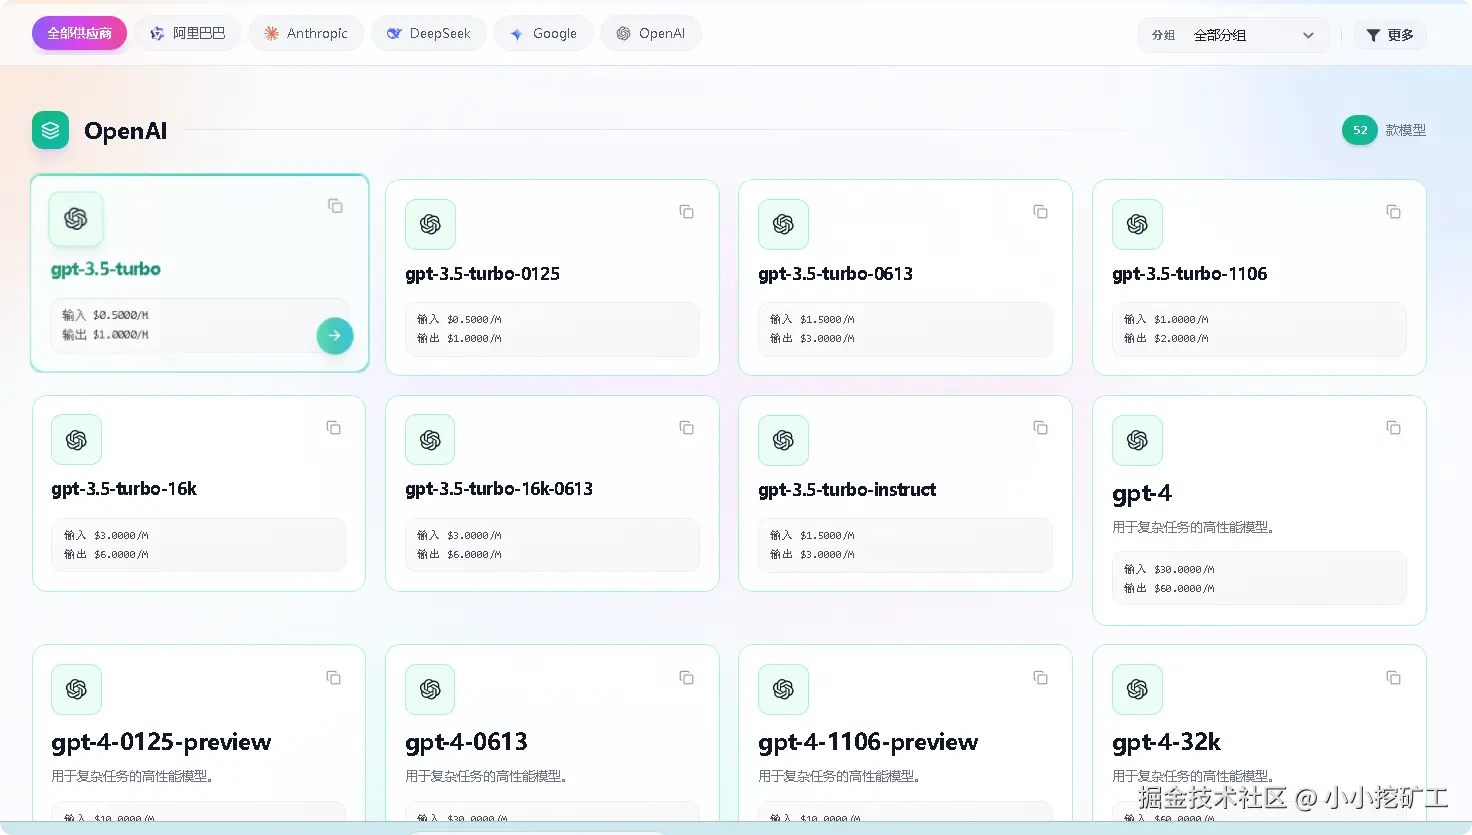
Task: Select the 全部供应商 all-vendors filter
Action: point(79,33)
